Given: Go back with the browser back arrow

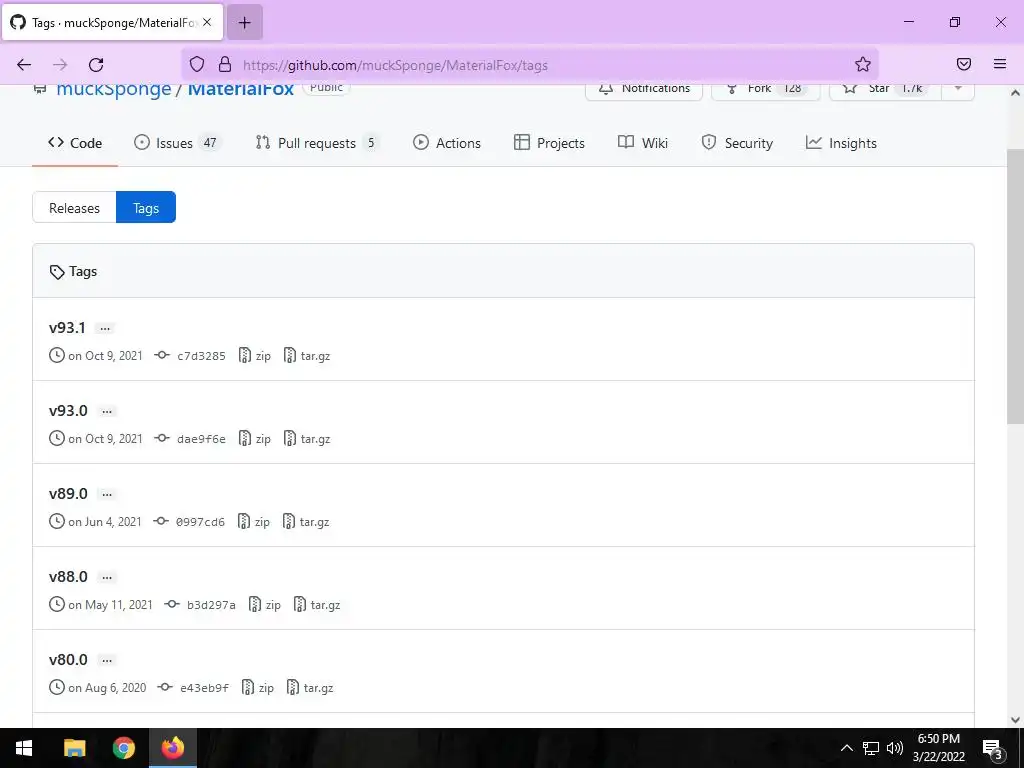Looking at the screenshot, I should click(24, 65).
